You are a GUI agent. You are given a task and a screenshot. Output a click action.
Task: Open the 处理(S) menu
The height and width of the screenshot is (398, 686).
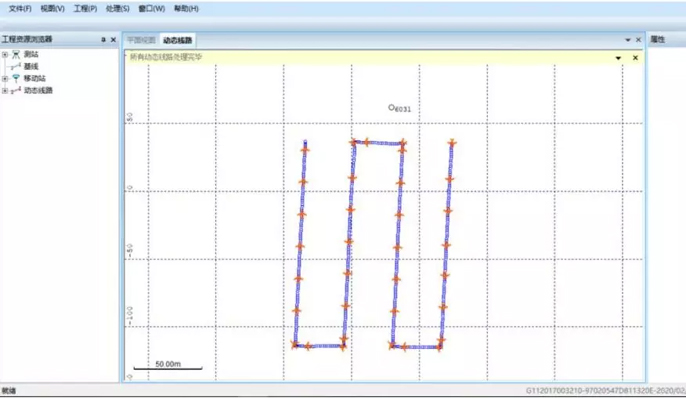(x=118, y=9)
